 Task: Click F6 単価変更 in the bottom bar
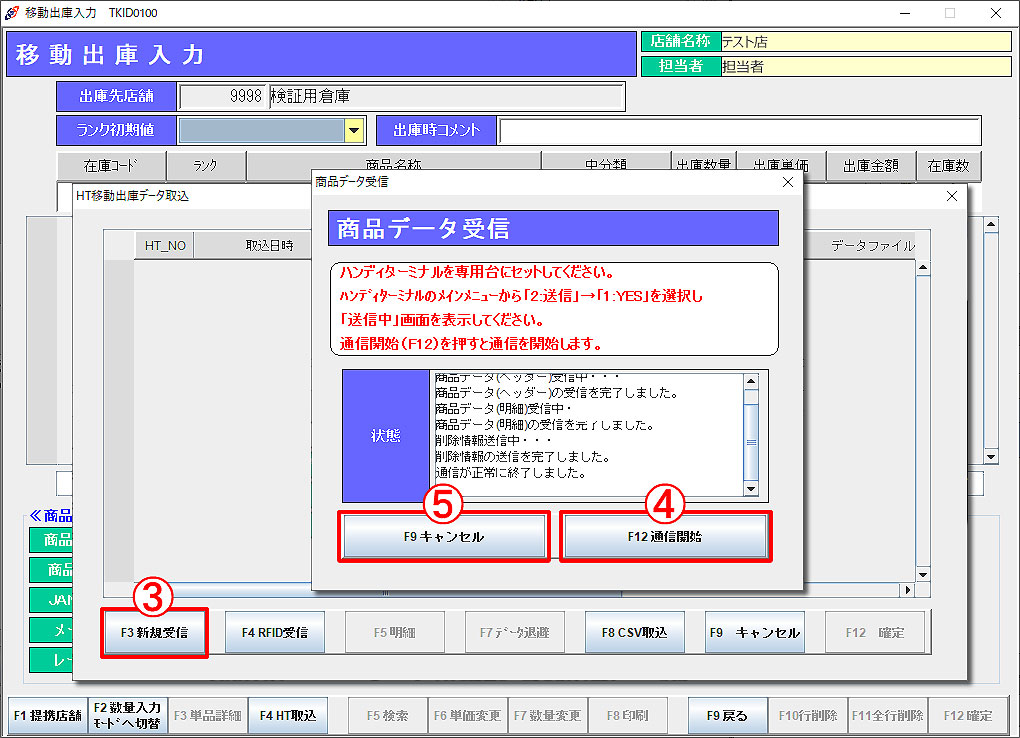[x=466, y=715]
